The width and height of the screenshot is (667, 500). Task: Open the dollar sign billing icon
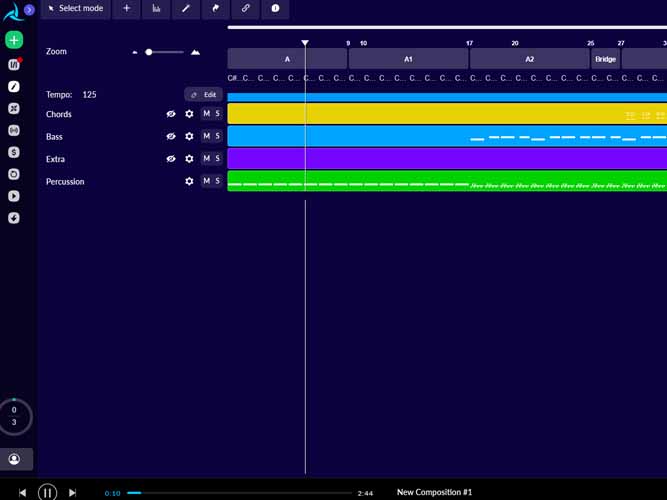[x=14, y=152]
